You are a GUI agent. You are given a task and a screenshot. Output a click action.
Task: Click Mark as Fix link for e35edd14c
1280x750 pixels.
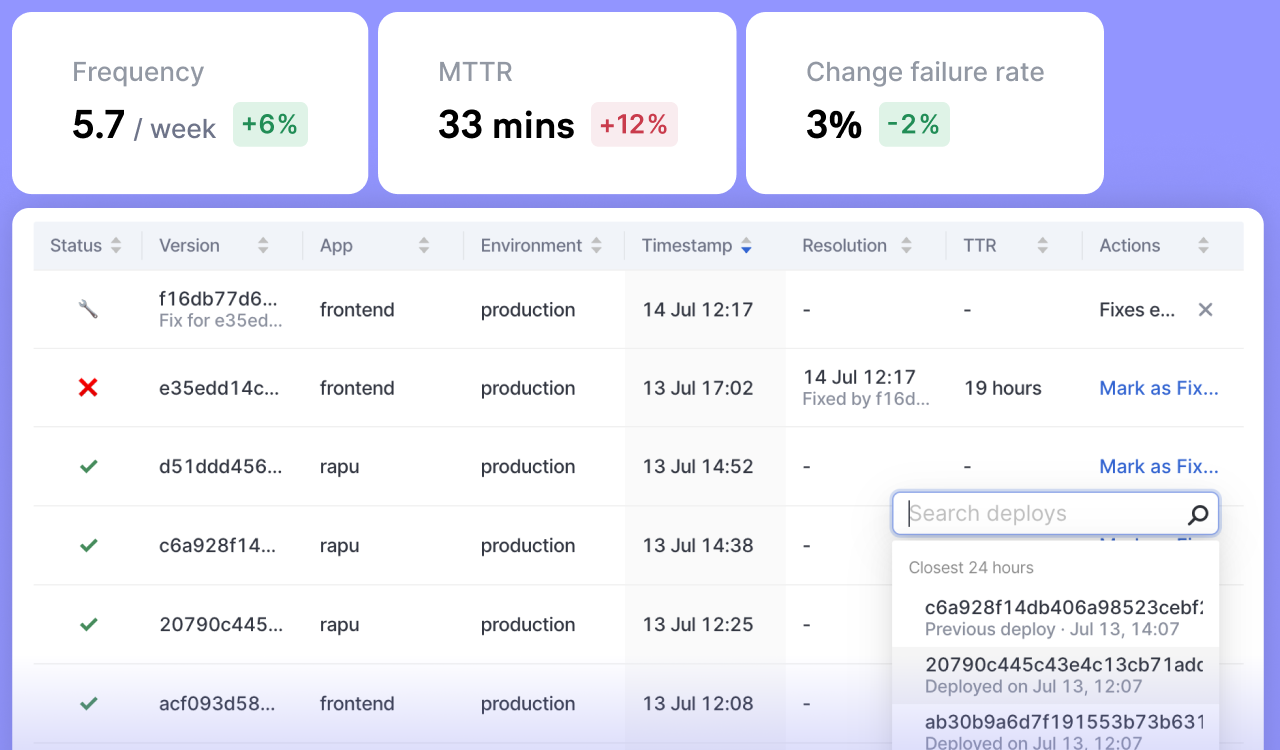coord(1159,388)
